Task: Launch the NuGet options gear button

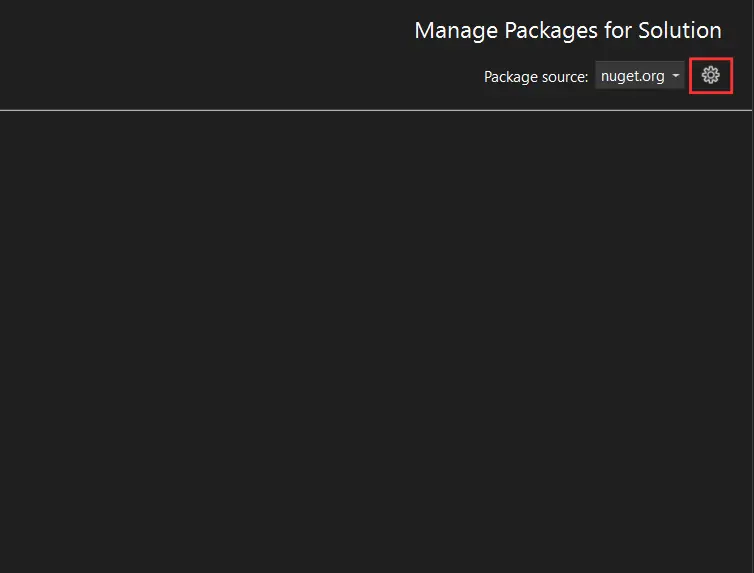Action: [x=711, y=76]
